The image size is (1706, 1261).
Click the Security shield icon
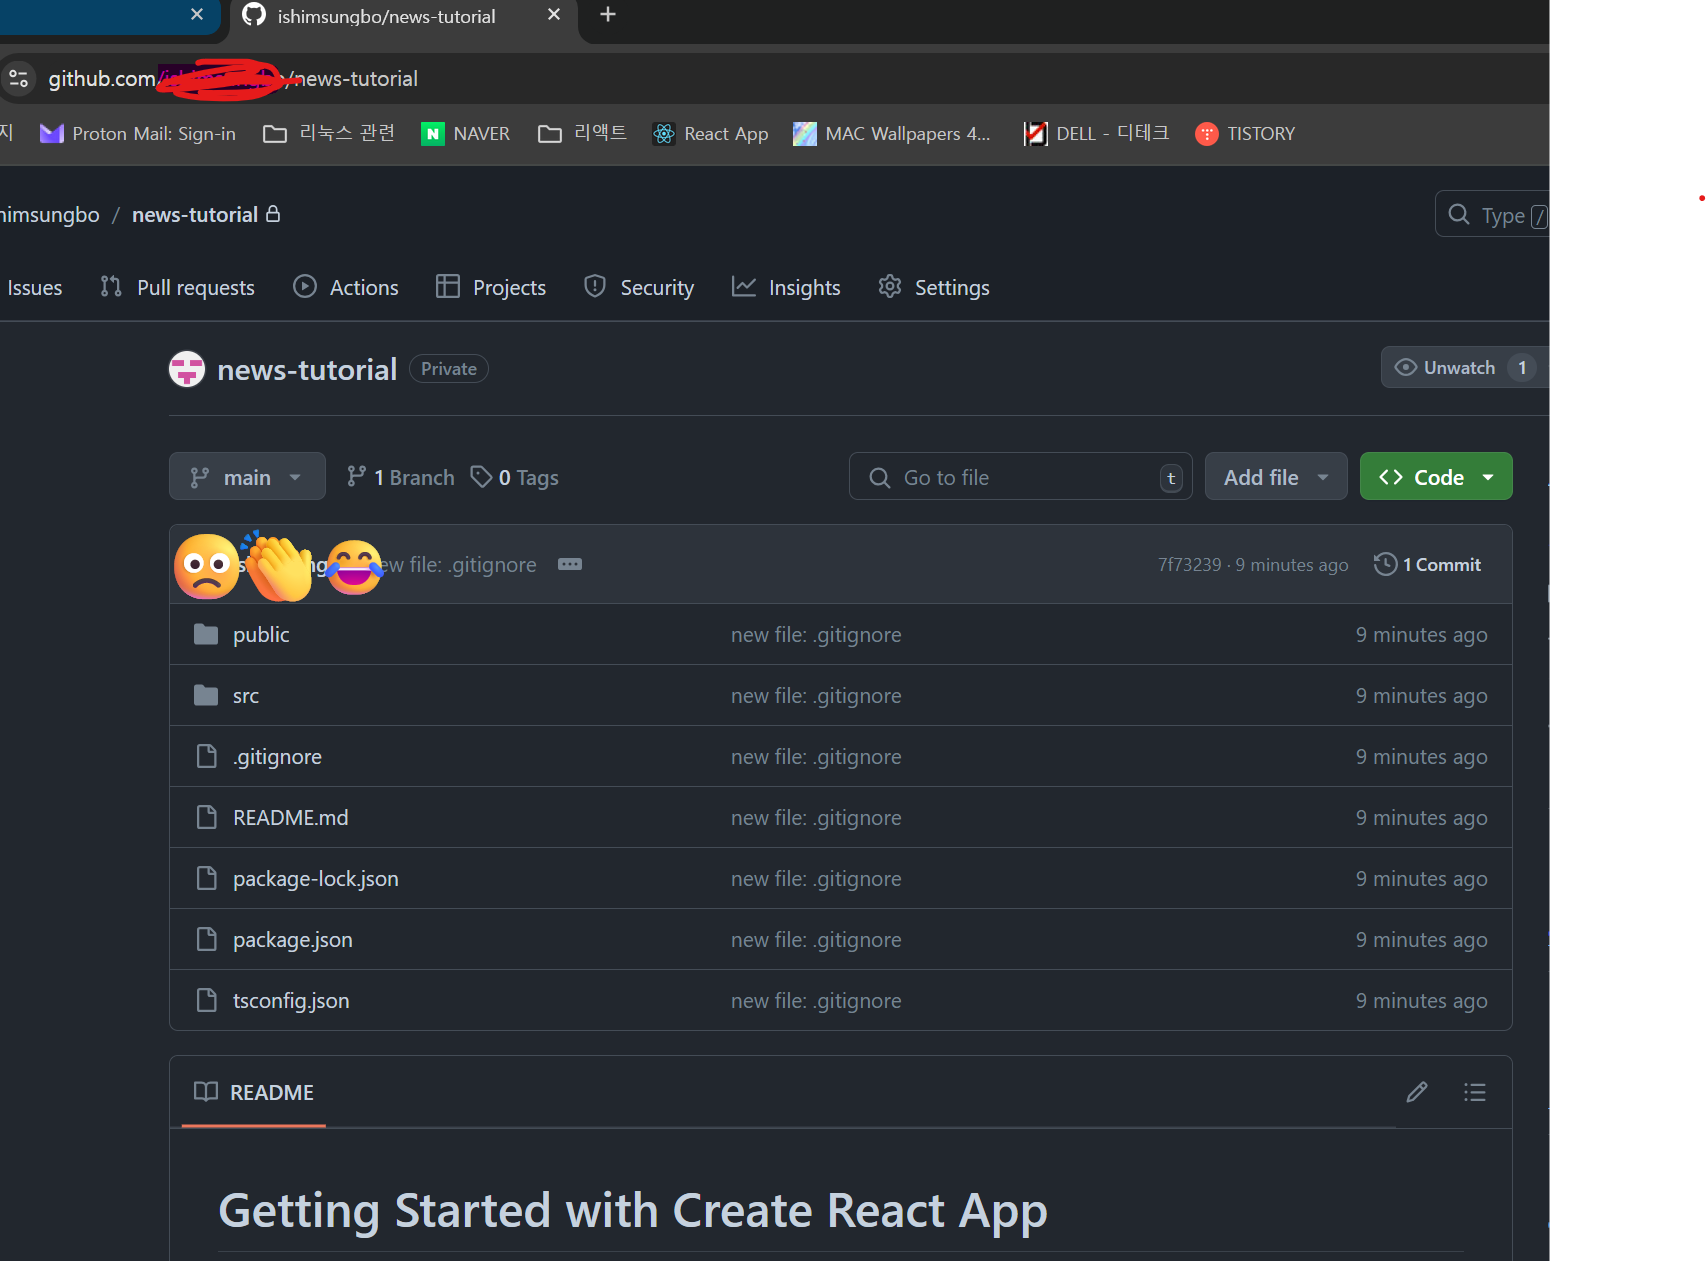click(595, 287)
